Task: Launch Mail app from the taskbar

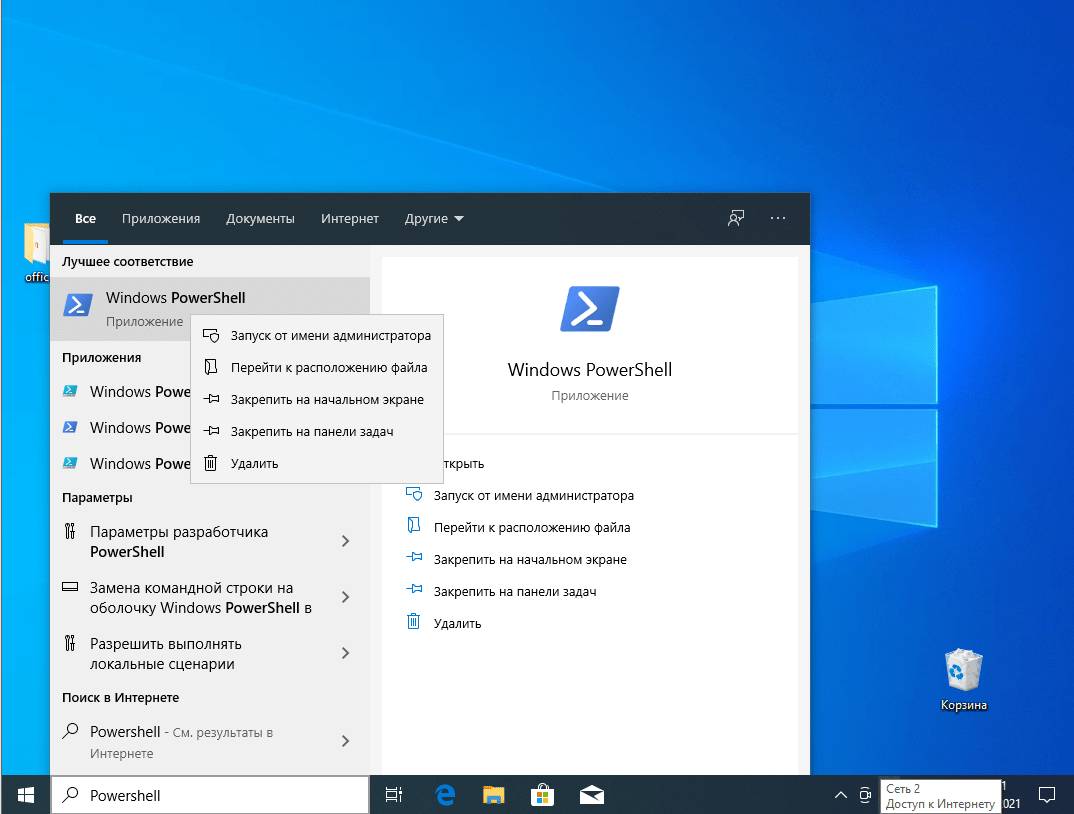Action: (591, 794)
